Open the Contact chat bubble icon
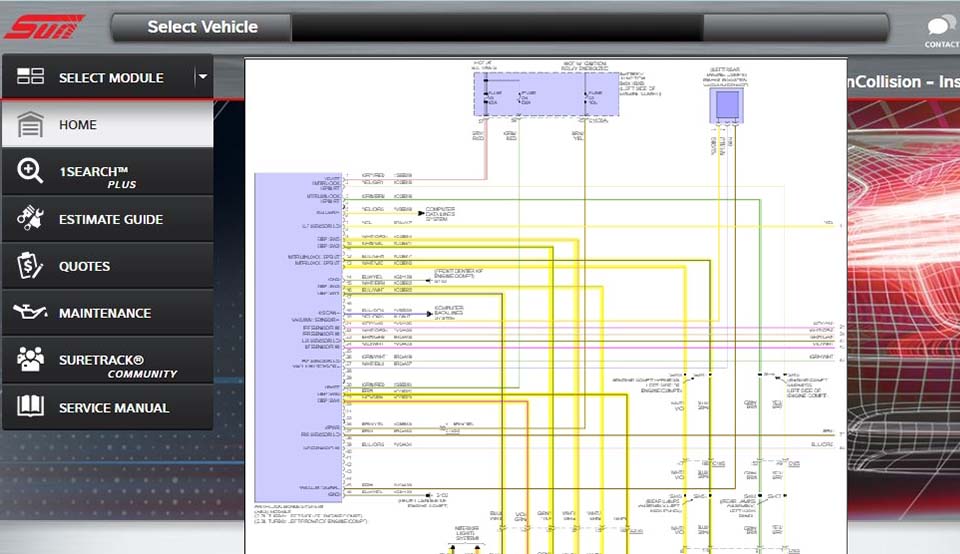Screen dimensions: 960x554 [x=941, y=28]
